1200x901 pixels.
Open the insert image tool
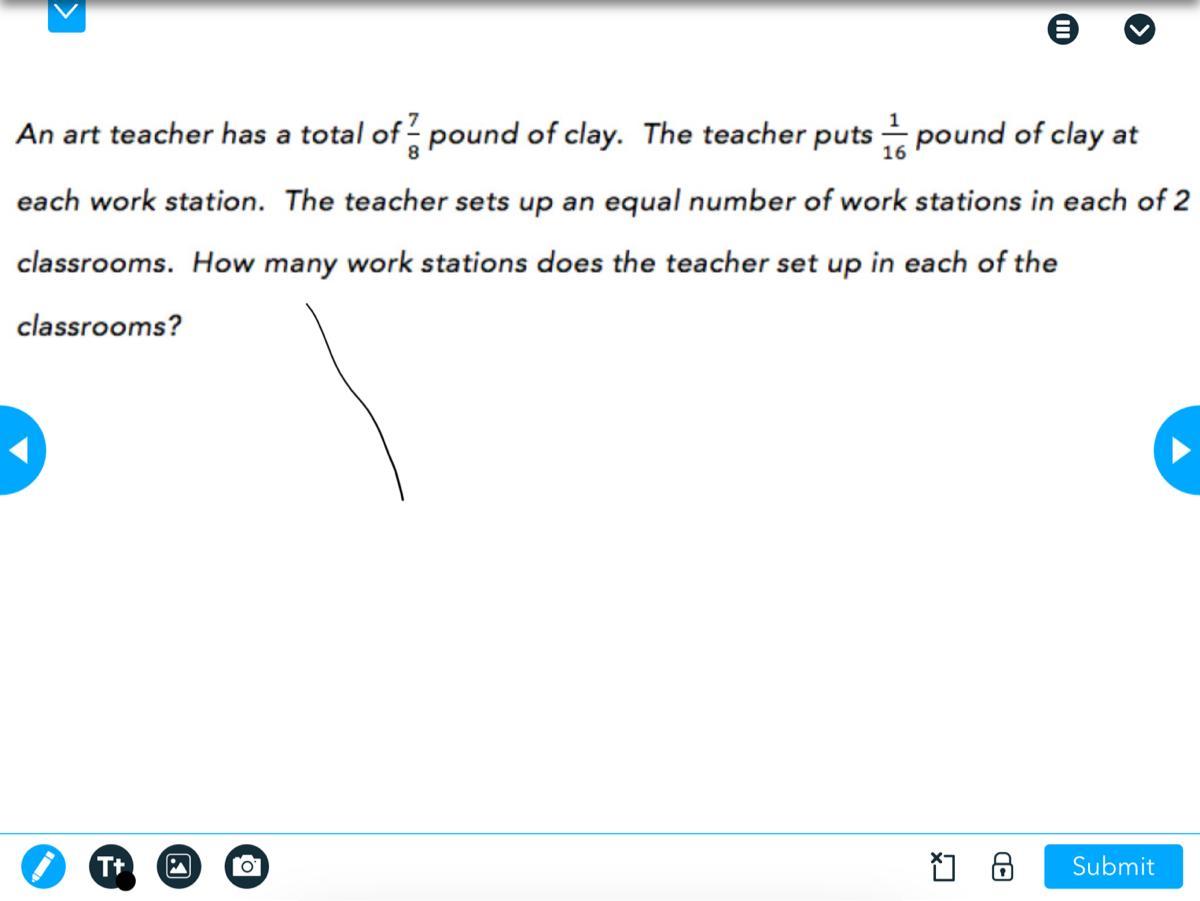(179, 866)
